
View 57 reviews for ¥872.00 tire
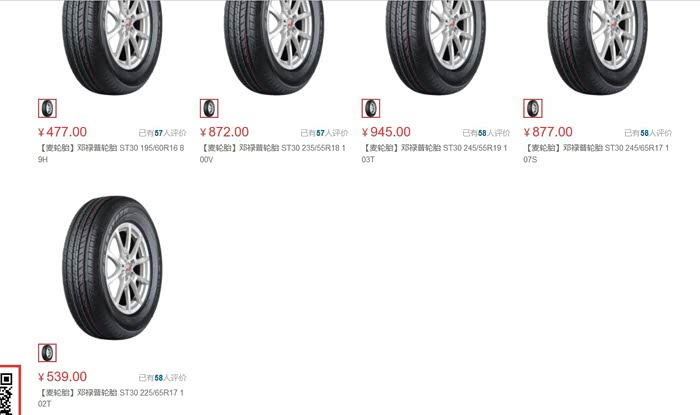coord(325,133)
